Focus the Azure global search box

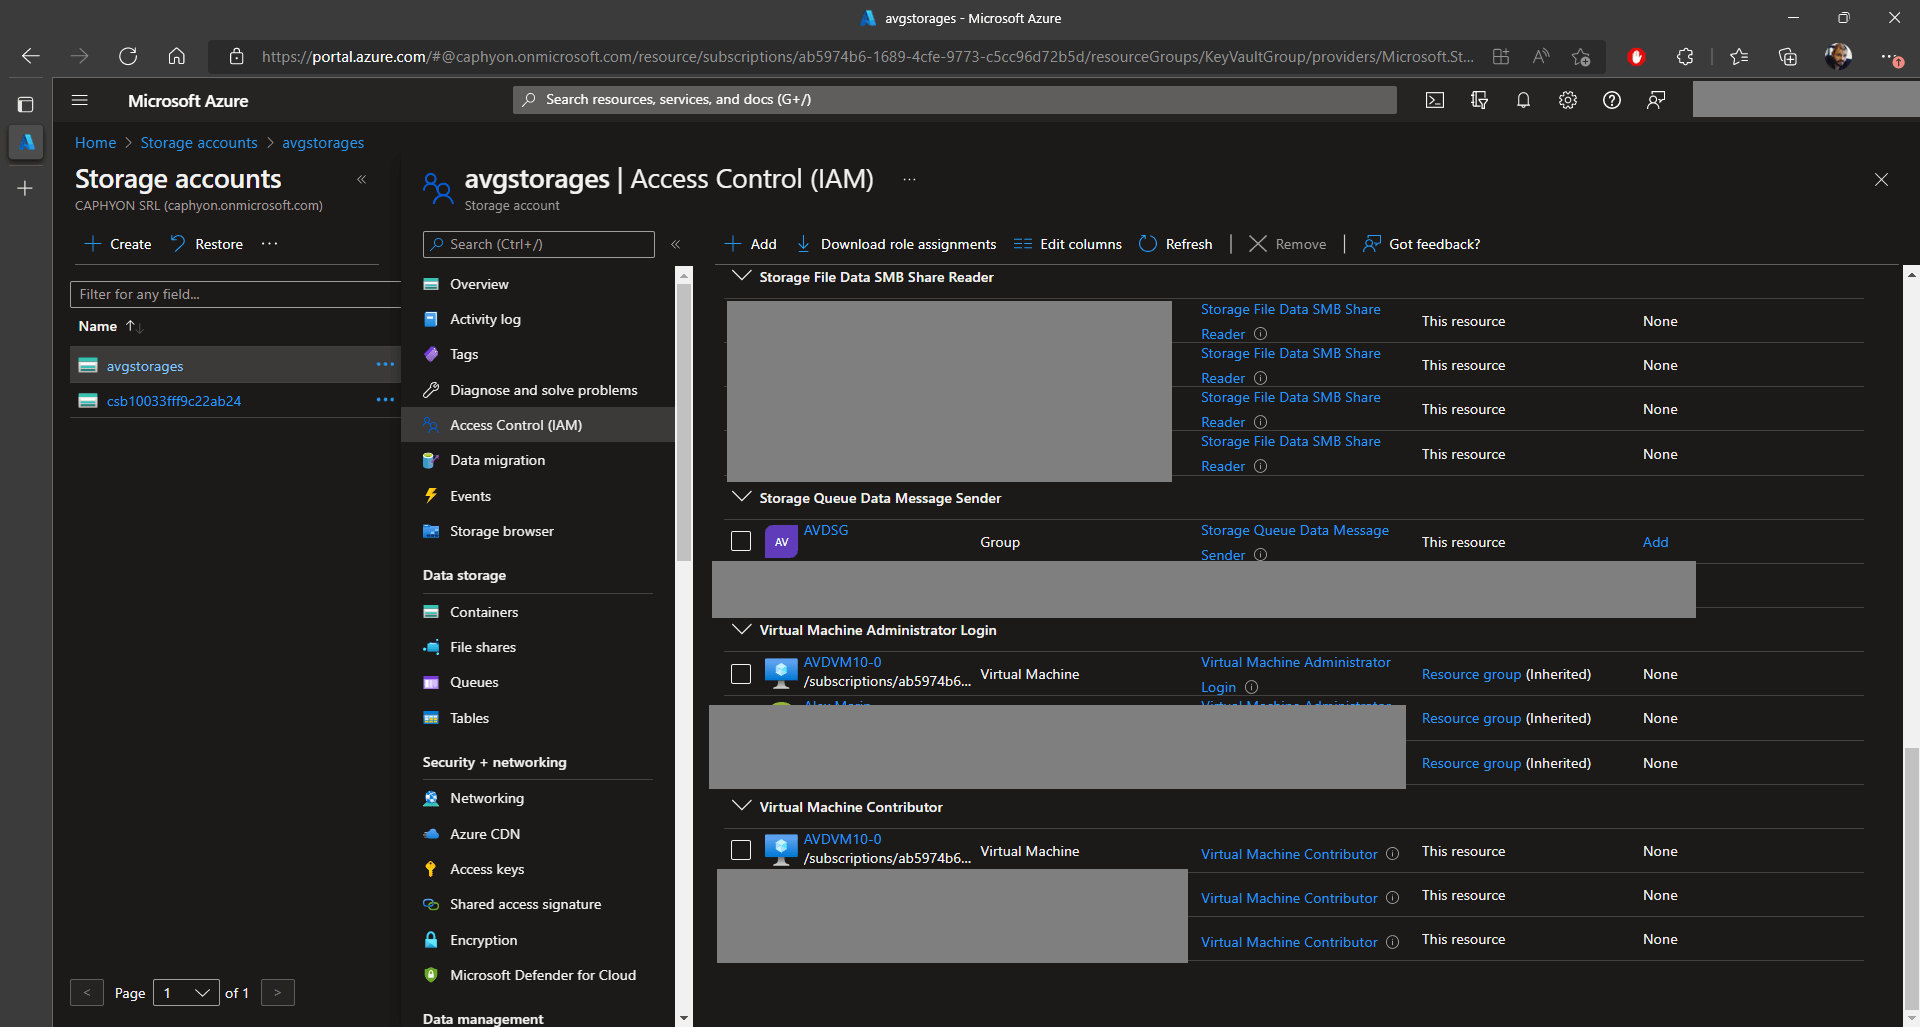(955, 99)
